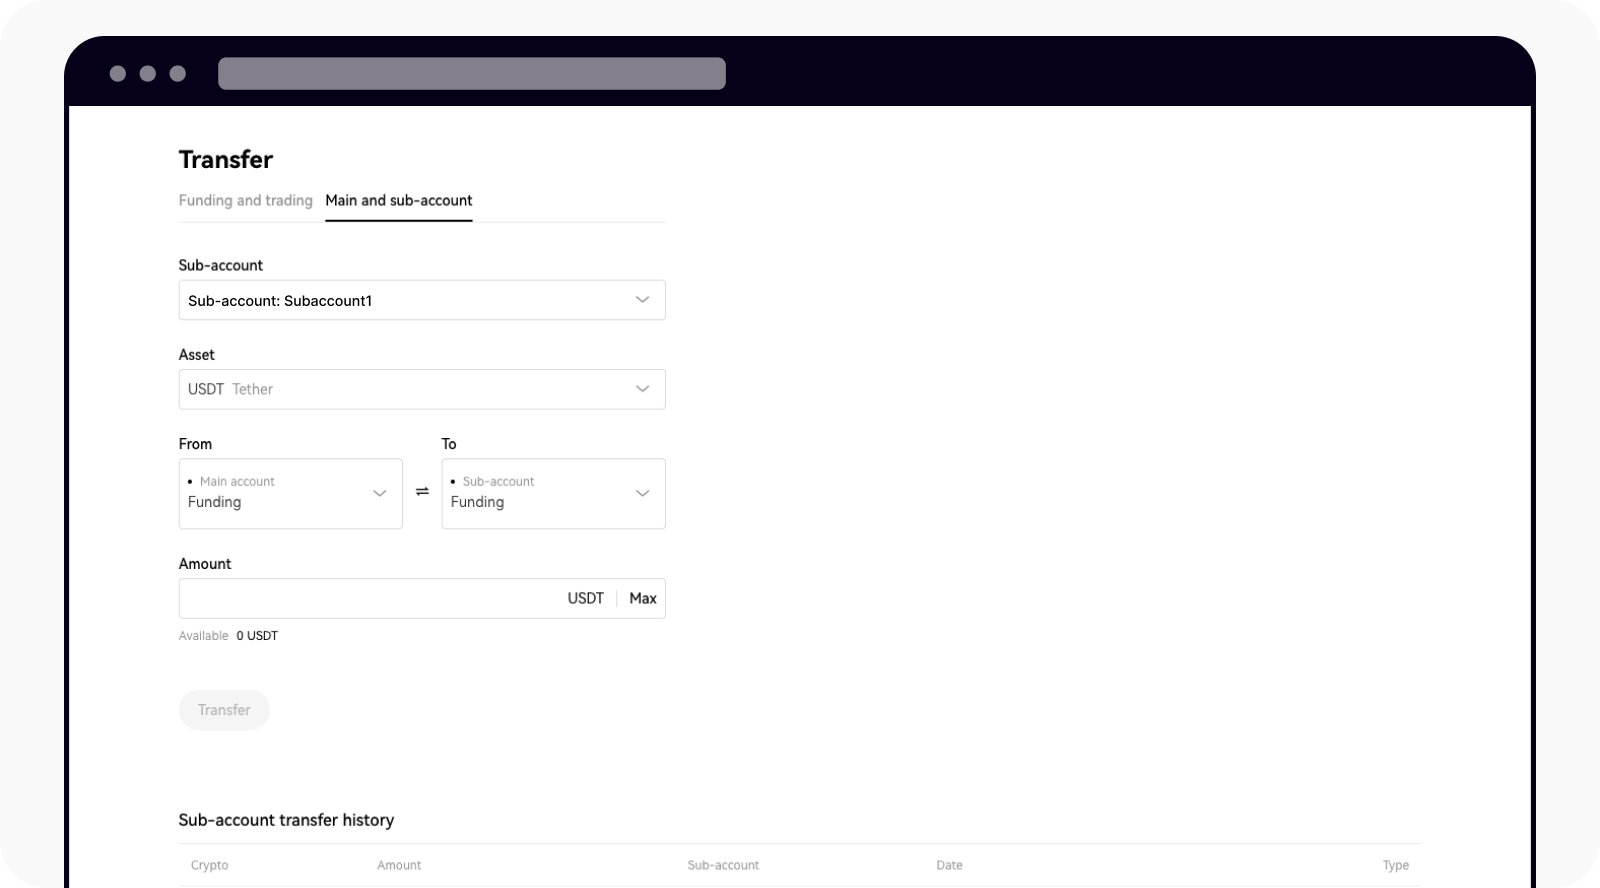Screen dimensions: 1600x888
Task: Click the Crypto column header
Action: click(210, 865)
